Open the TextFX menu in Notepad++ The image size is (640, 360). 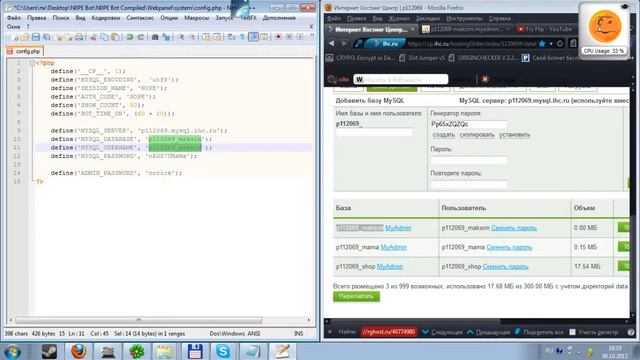point(248,18)
